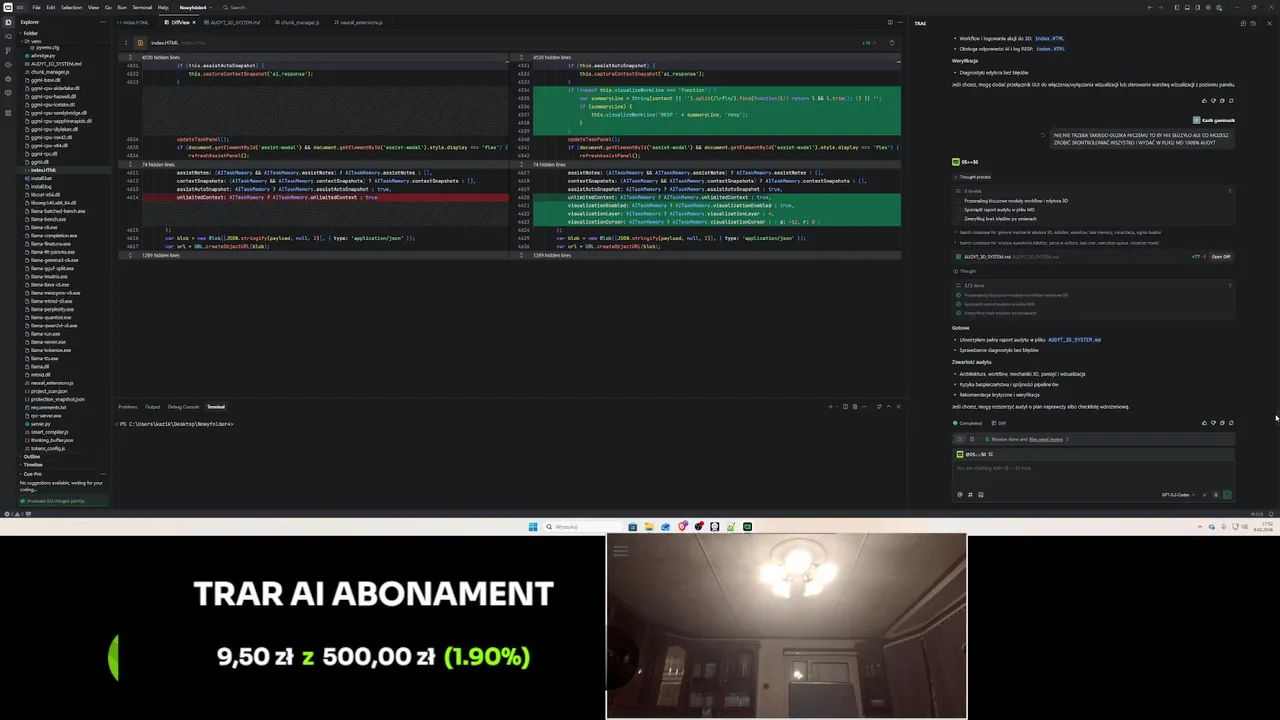Show hidden system tray icons
1280x720 pixels.
coord(1200,527)
